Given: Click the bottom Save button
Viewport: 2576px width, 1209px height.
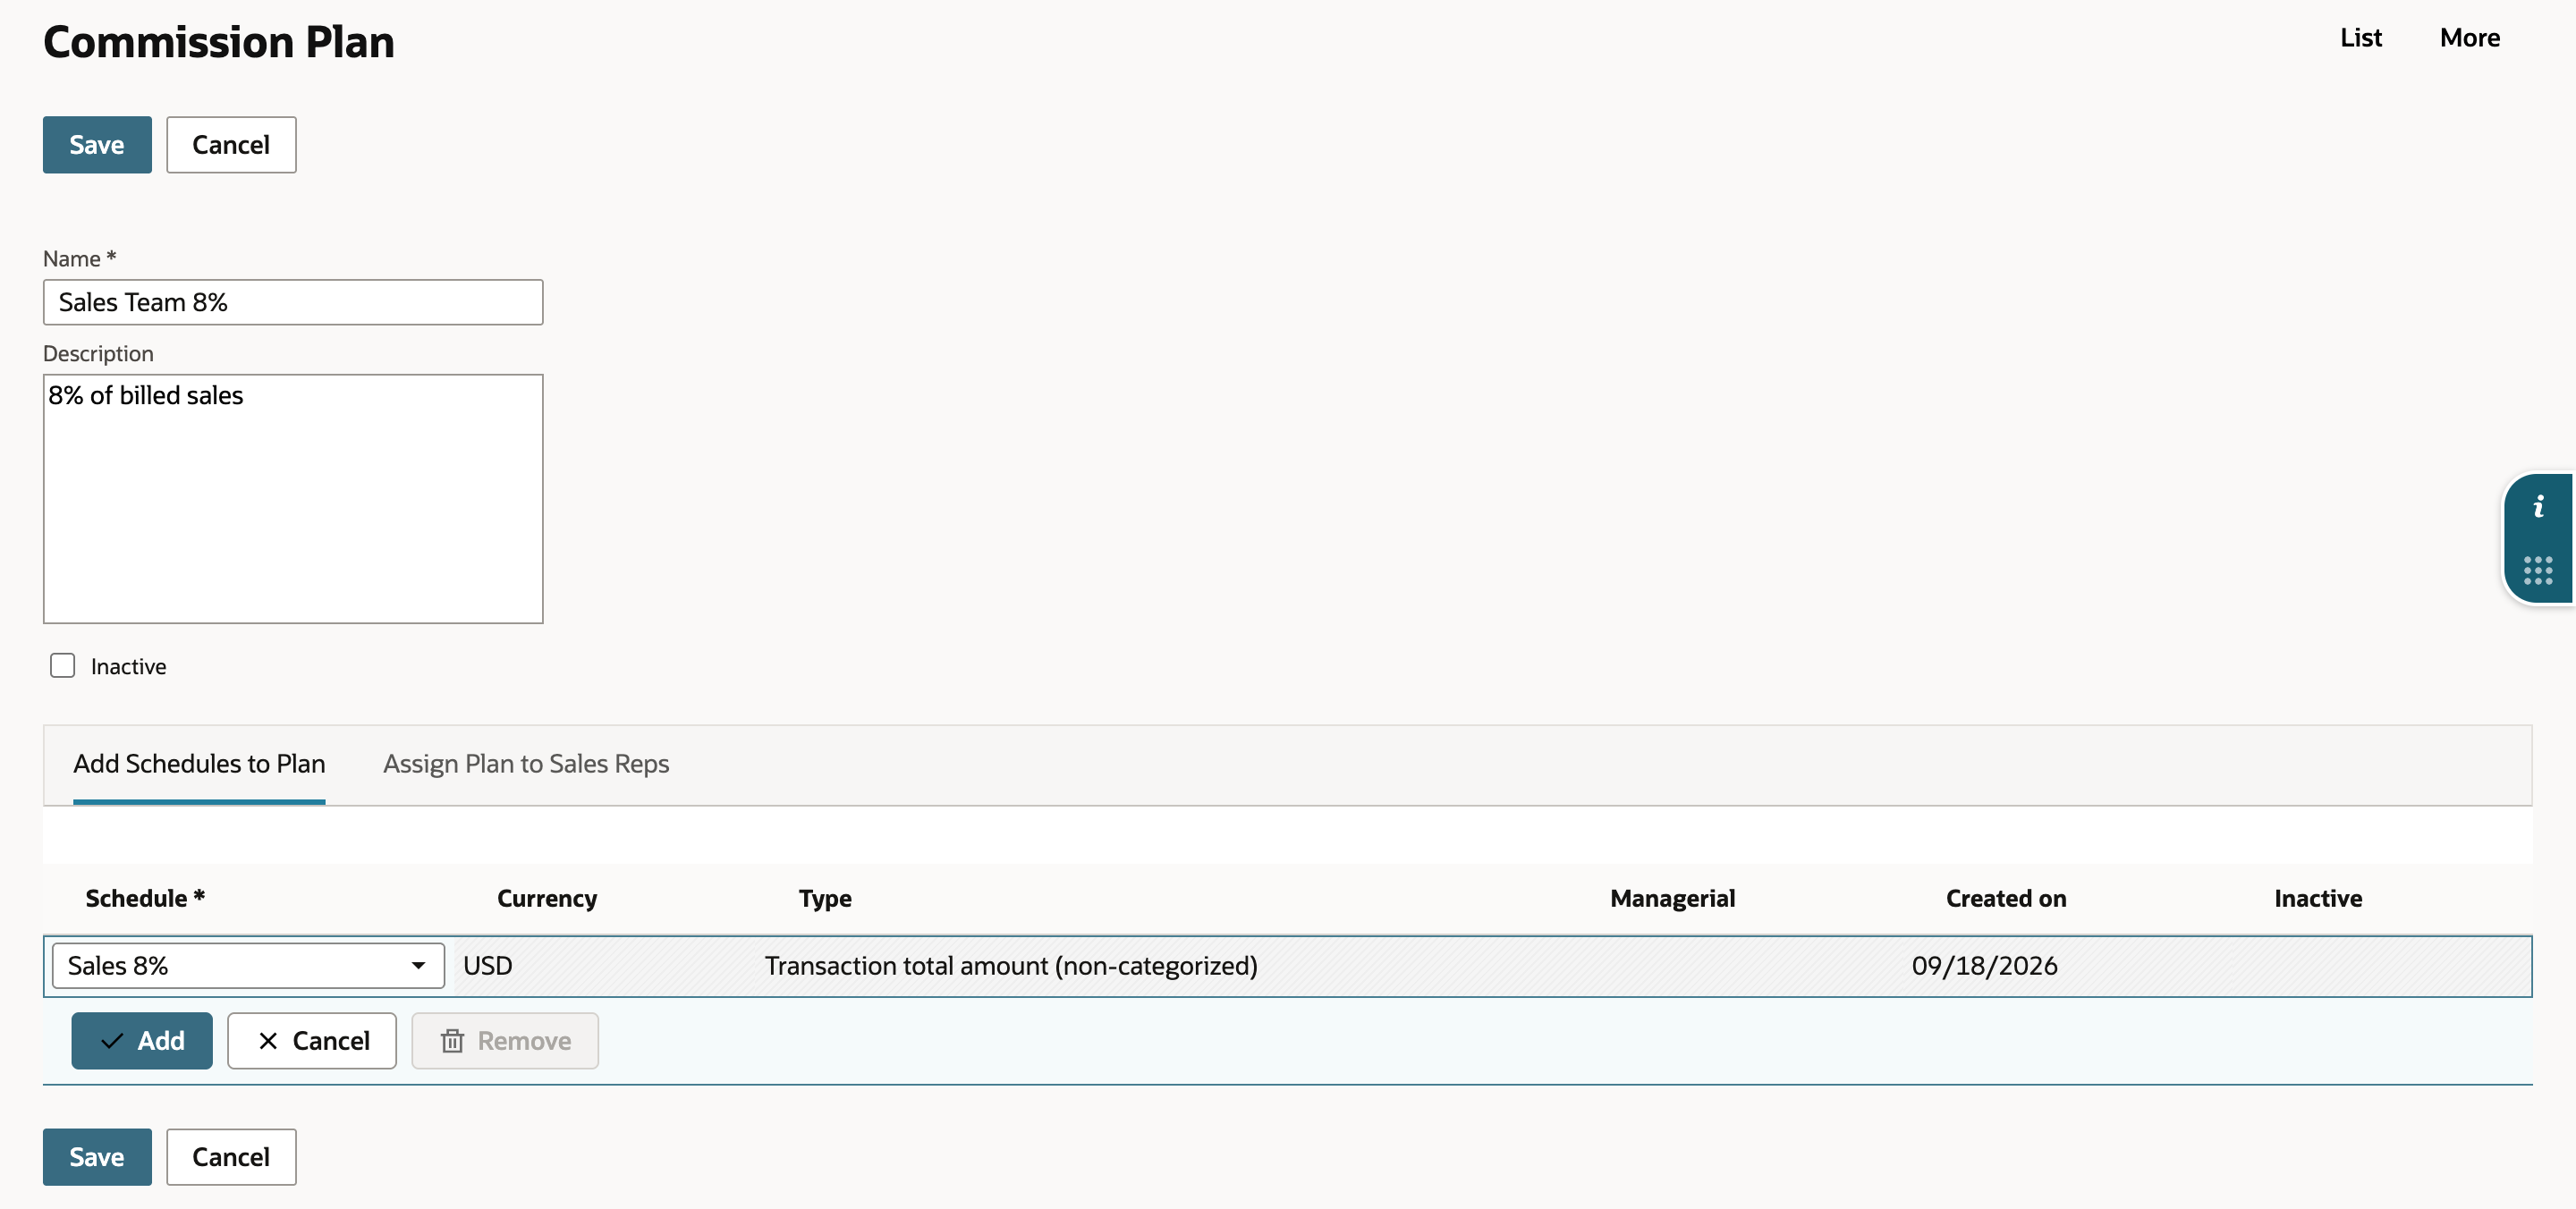Looking at the screenshot, I should [97, 1157].
